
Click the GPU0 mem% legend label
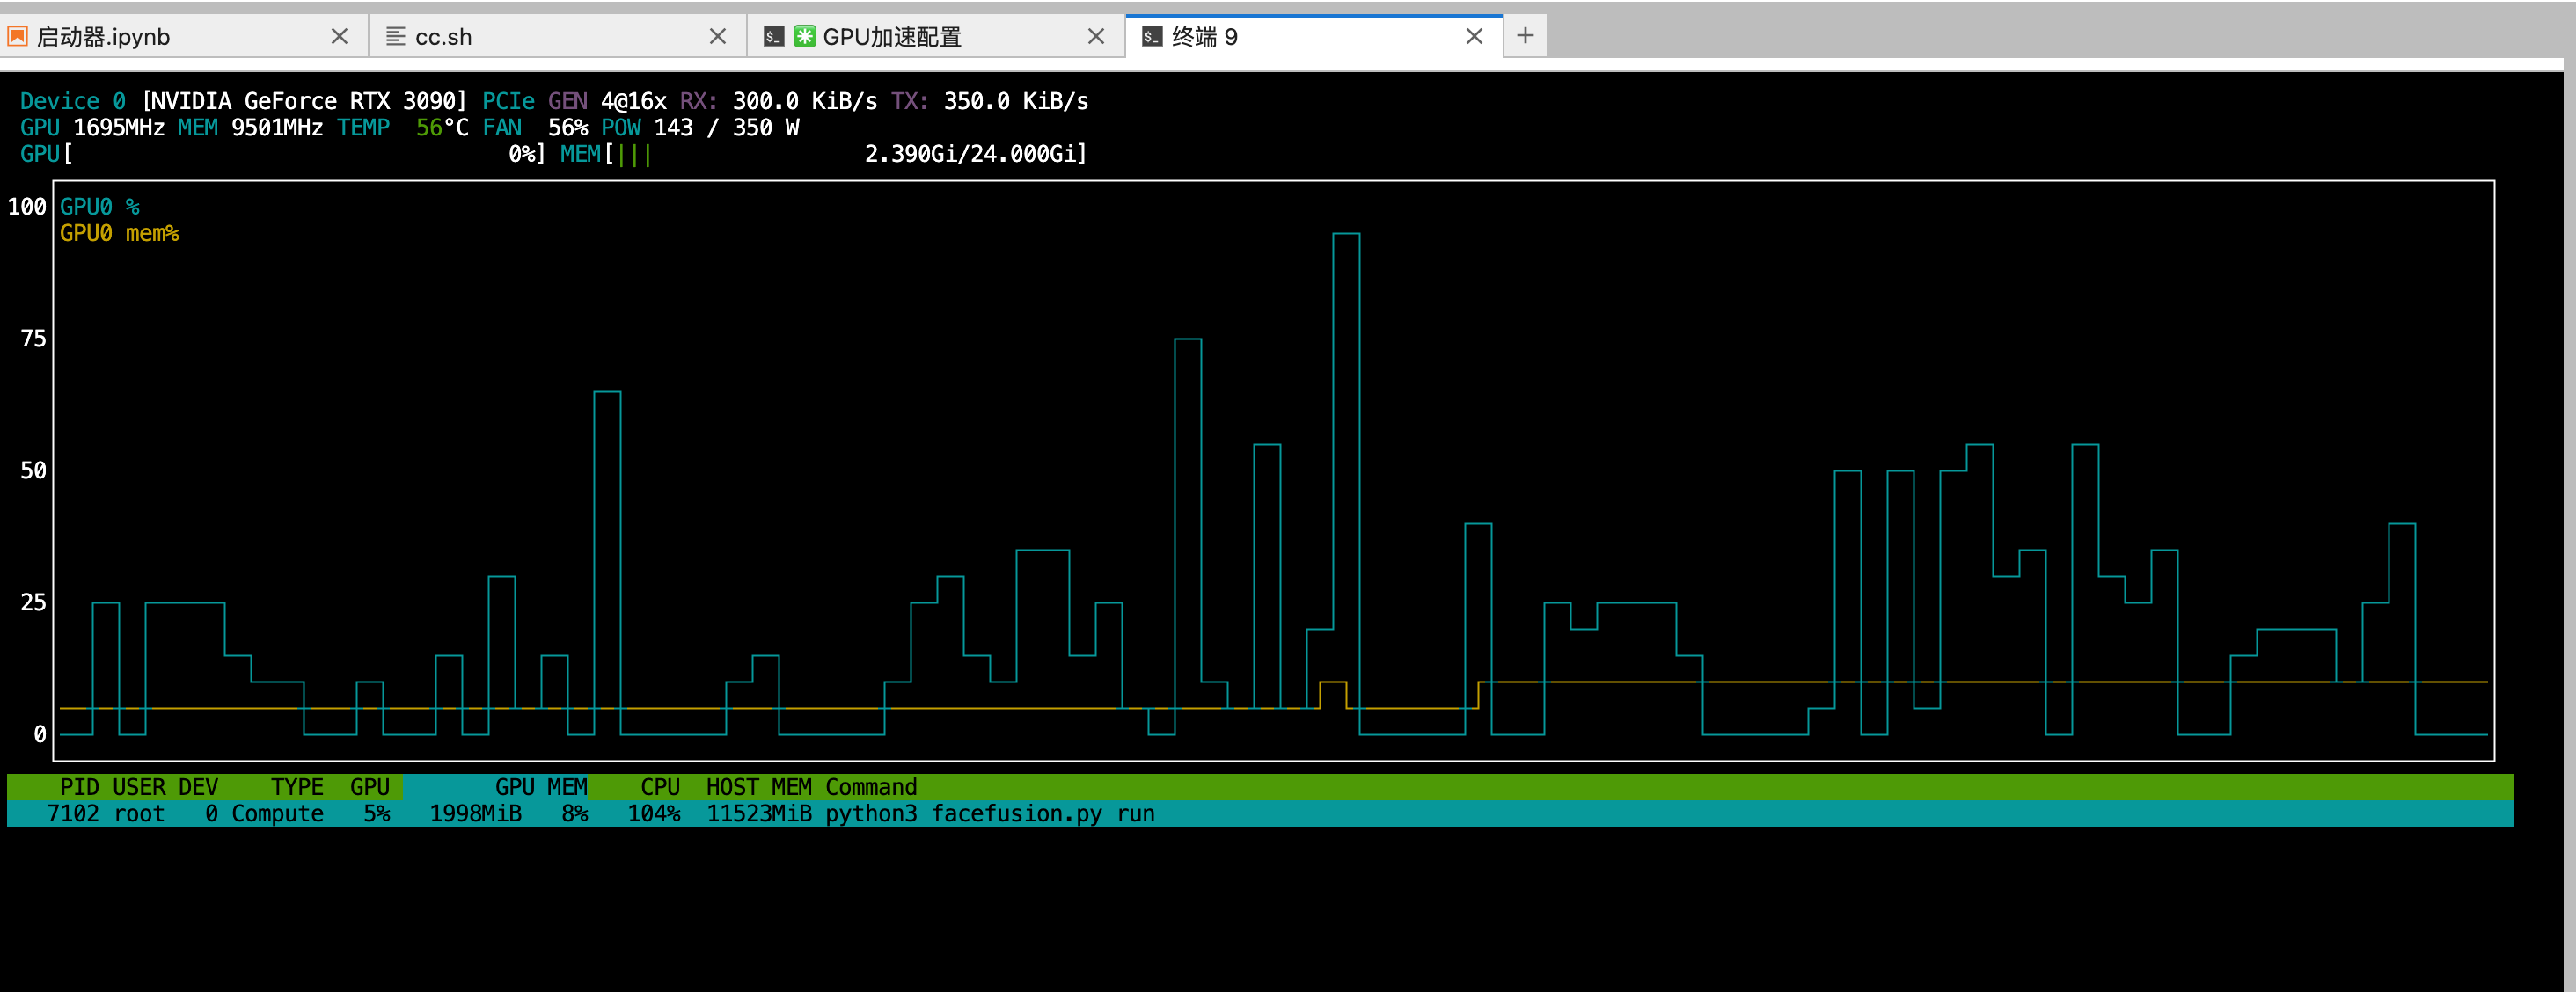pyautogui.click(x=119, y=233)
